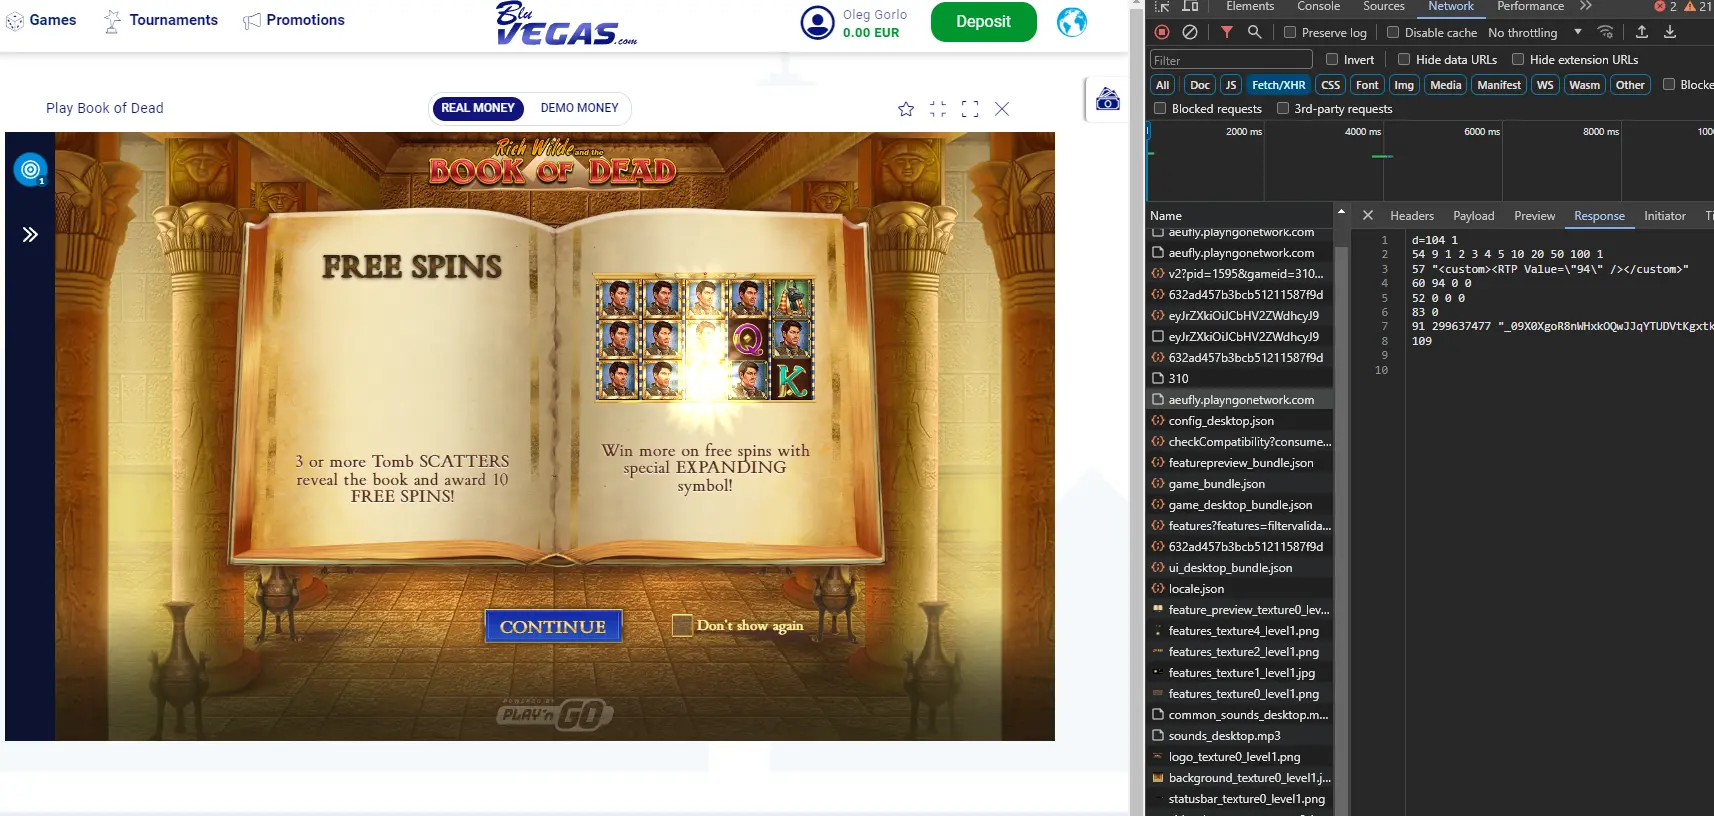Screen dimensions: 1714x816
Task: Expand the game sidebar with double chevron
Action: coord(30,235)
